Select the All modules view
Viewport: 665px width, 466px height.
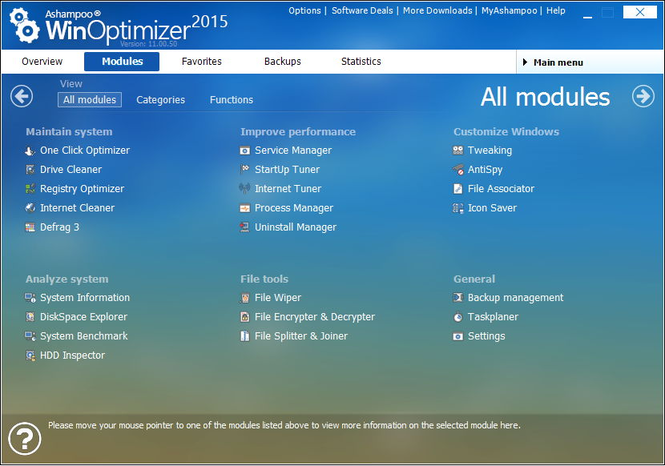click(x=89, y=100)
